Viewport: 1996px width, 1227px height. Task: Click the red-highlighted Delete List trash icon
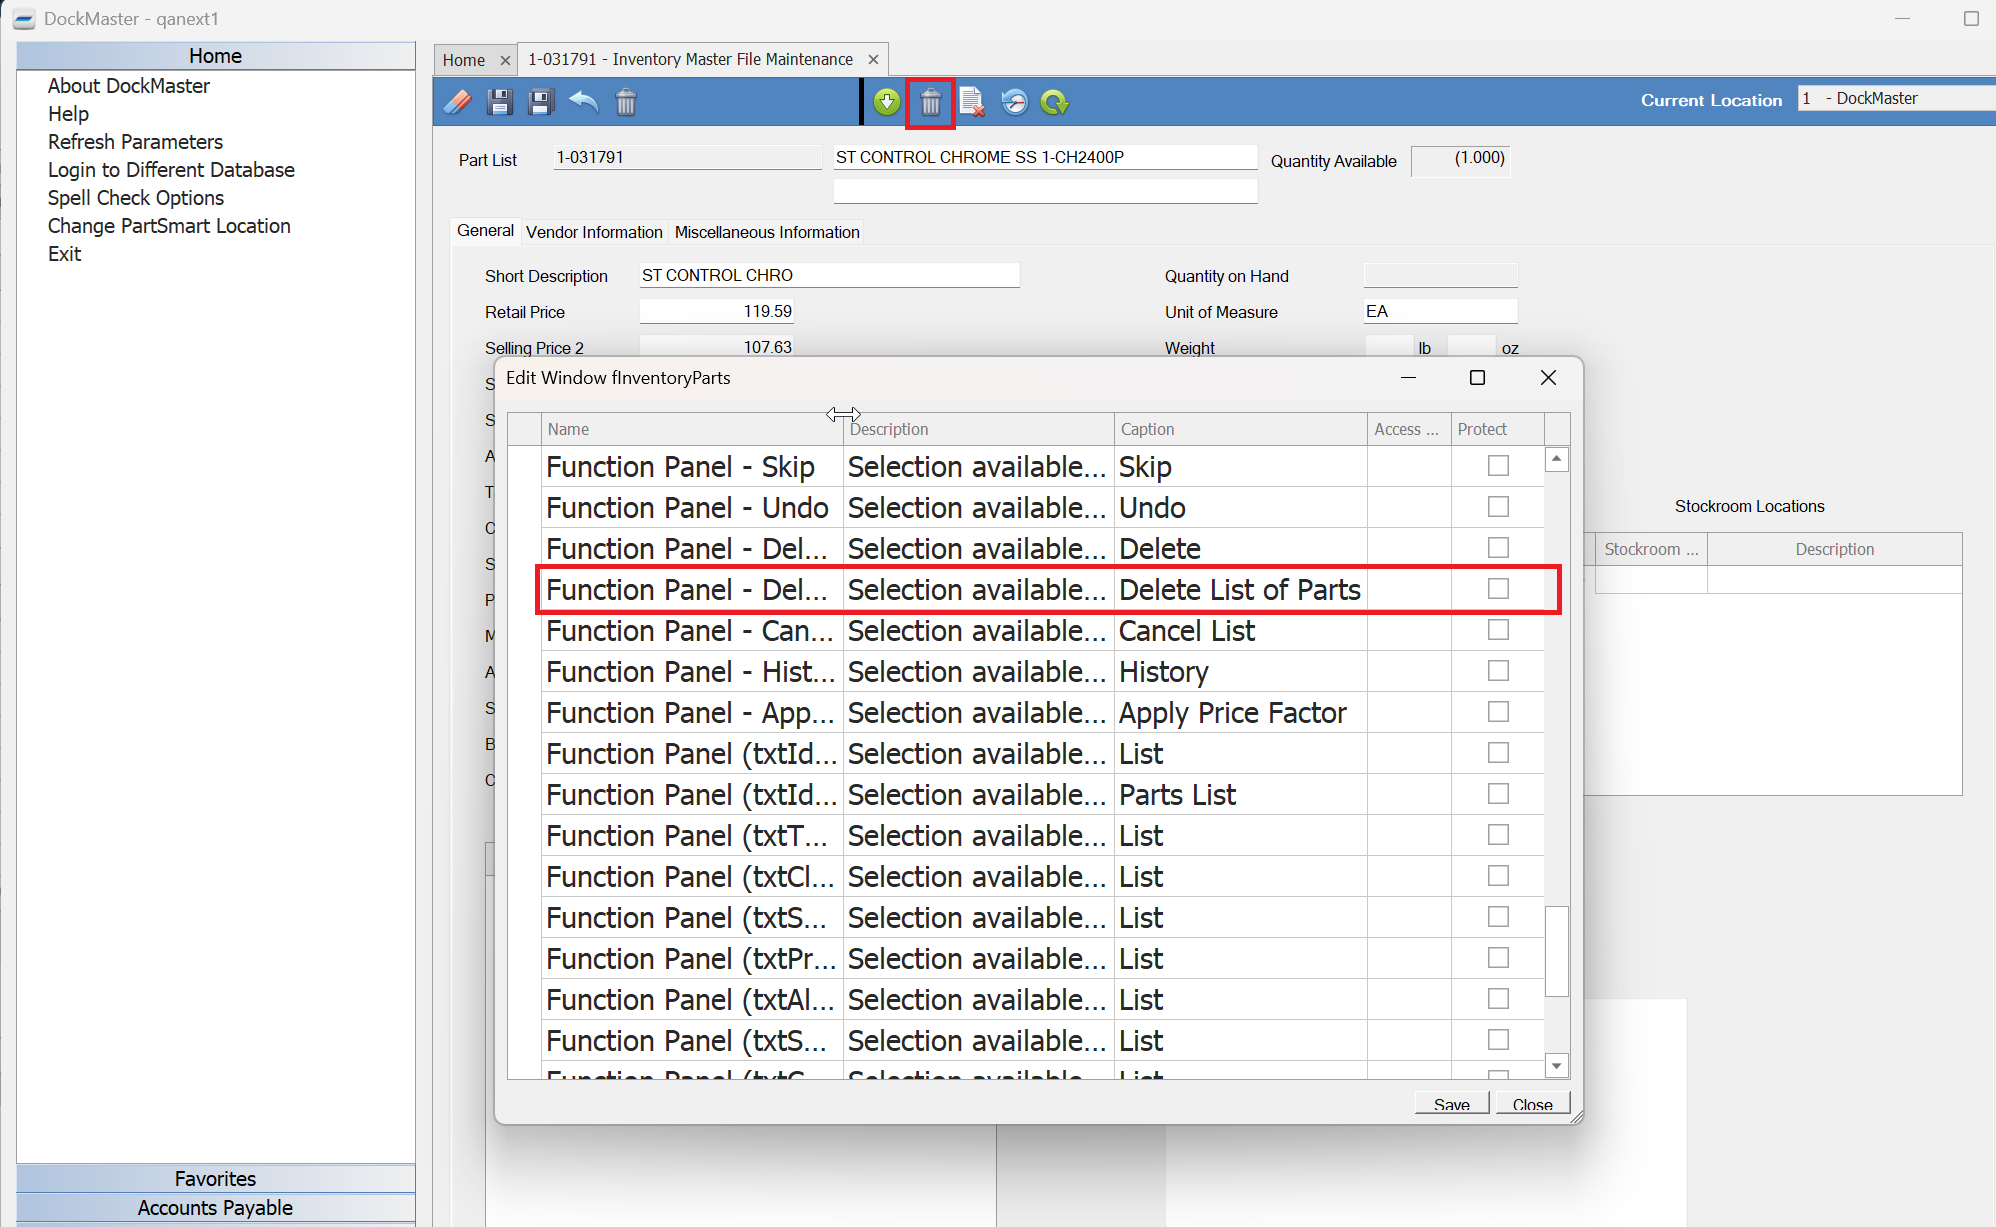tap(930, 102)
